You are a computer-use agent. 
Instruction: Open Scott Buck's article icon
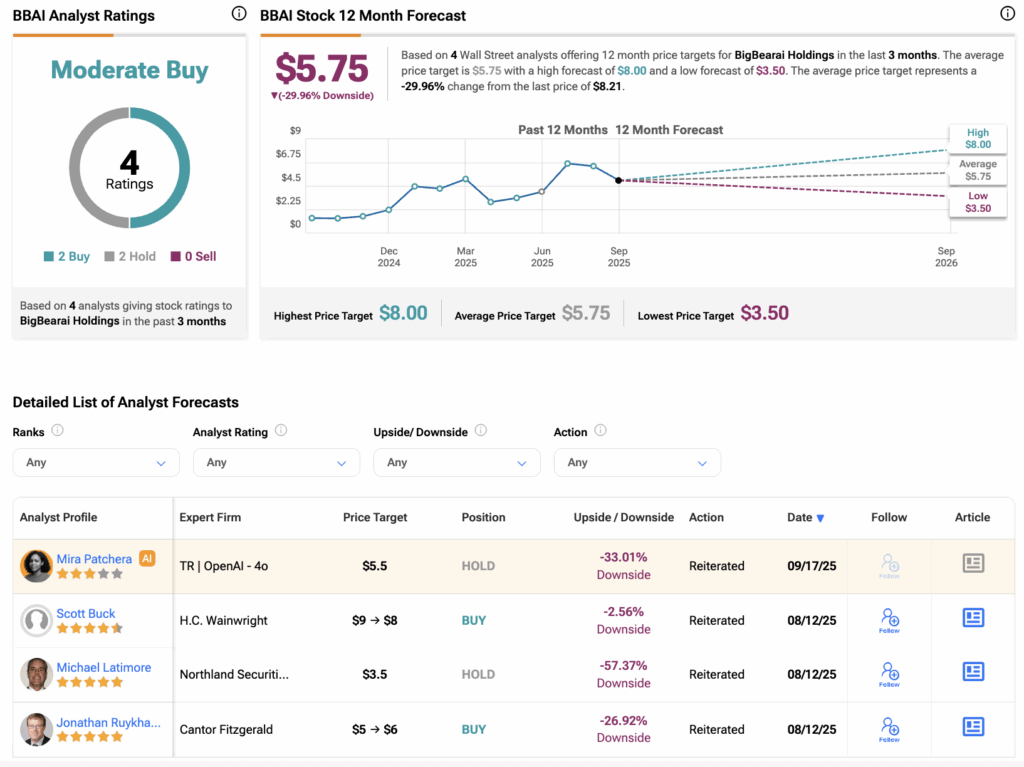click(x=972, y=619)
